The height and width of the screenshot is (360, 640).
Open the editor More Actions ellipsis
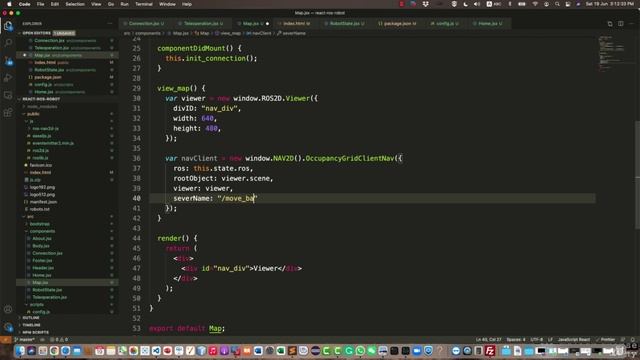(631, 24)
